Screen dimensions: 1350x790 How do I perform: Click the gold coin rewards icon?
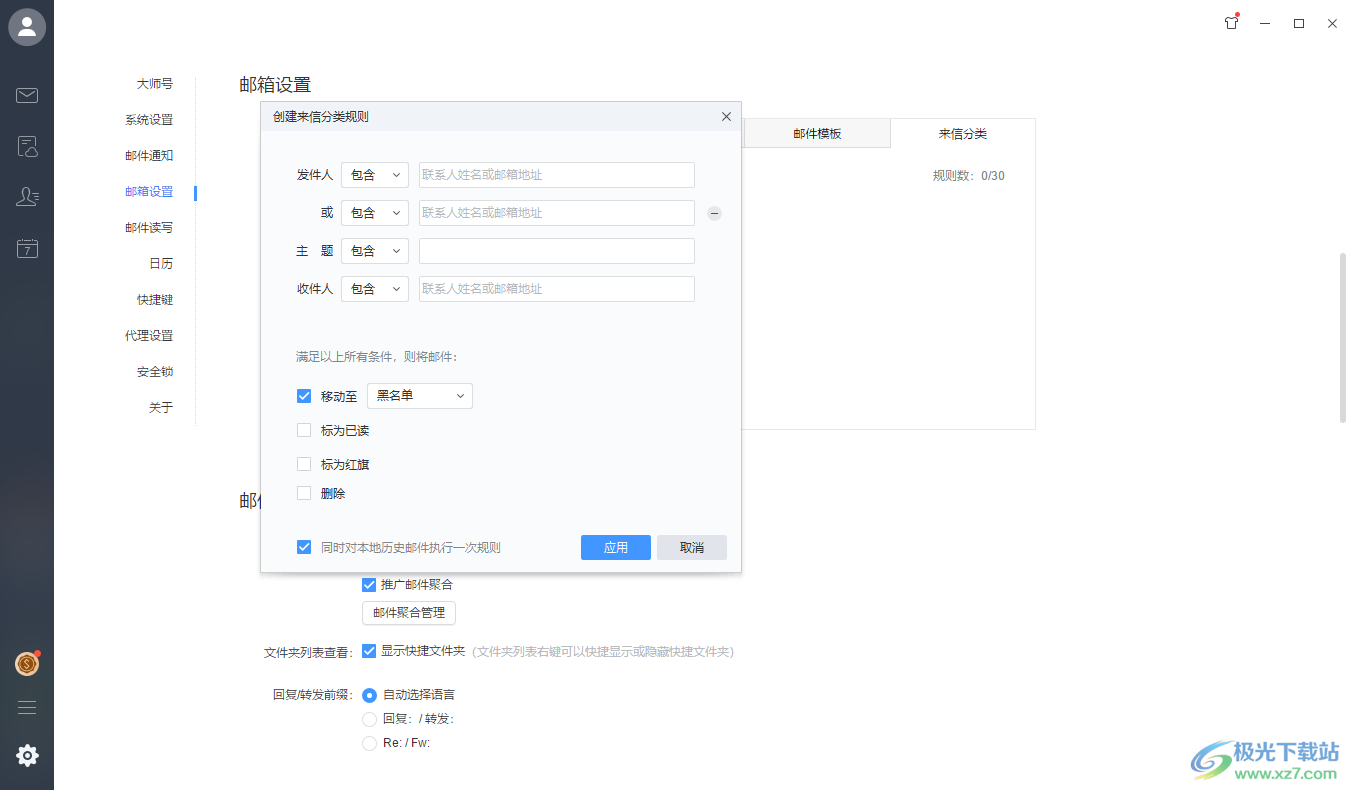pos(27,664)
